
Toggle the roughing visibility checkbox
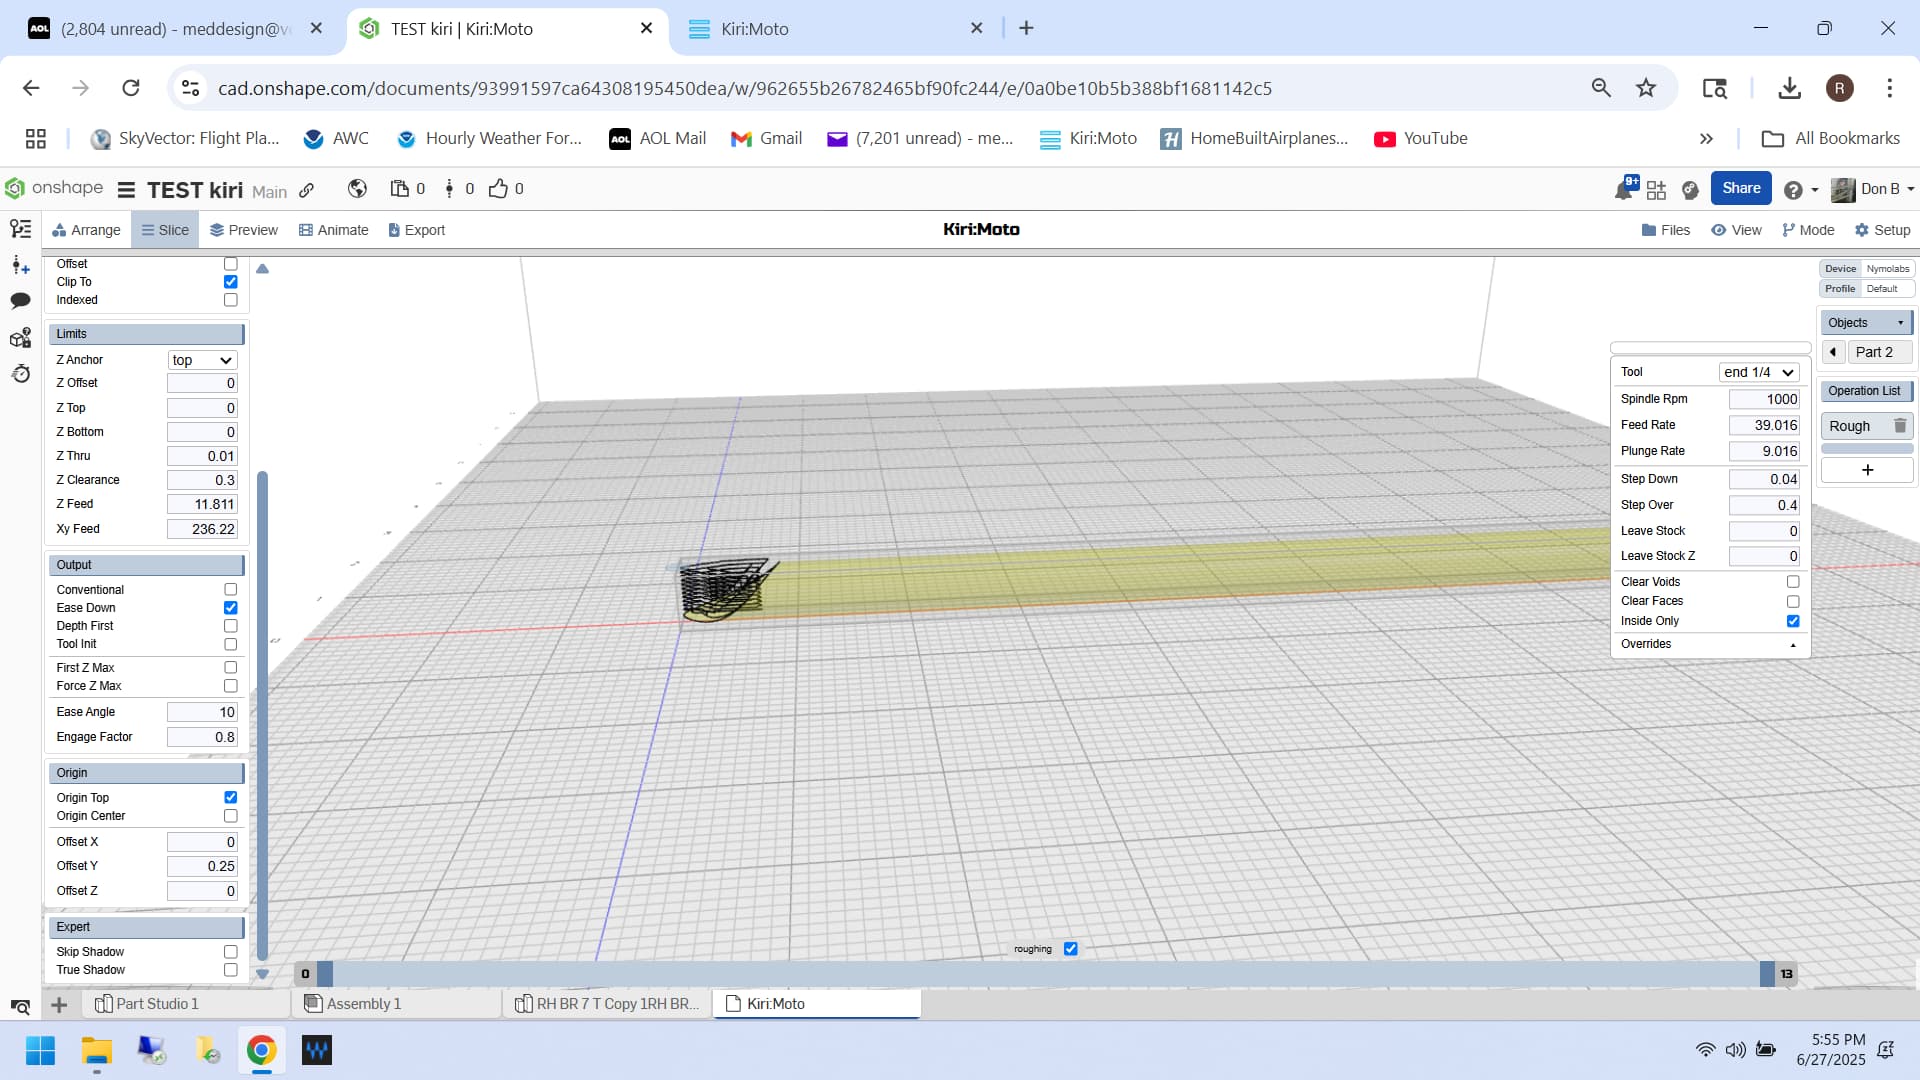tap(1070, 949)
